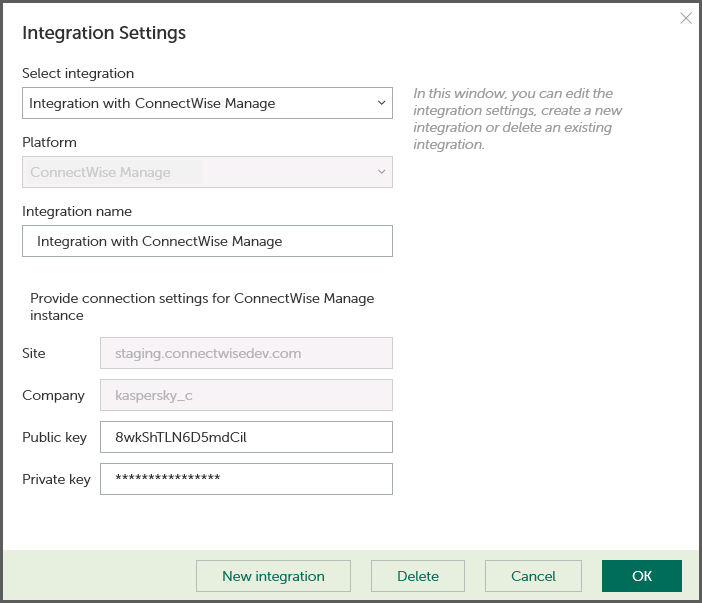This screenshot has height=603, width=702.
Task: Click the 'Private key' label
Action: (x=56, y=480)
